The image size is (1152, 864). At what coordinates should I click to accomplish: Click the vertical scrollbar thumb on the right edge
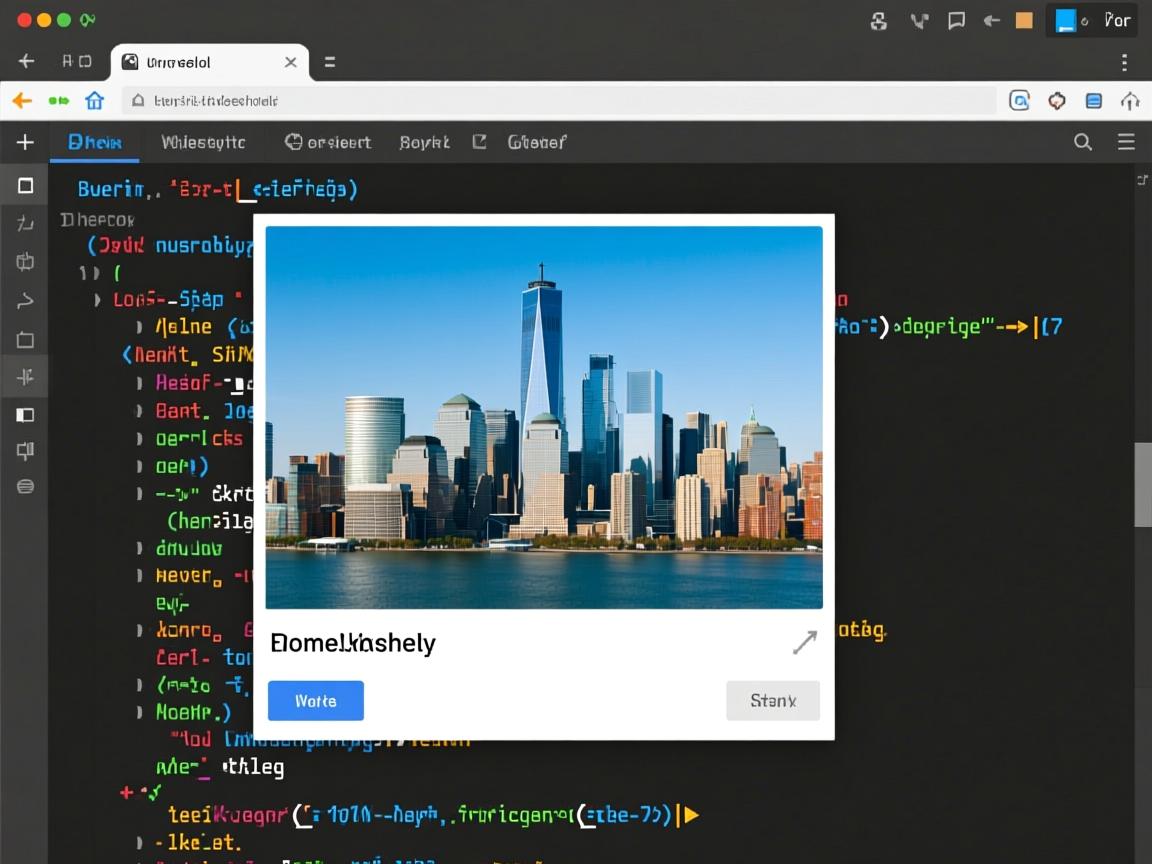1142,484
